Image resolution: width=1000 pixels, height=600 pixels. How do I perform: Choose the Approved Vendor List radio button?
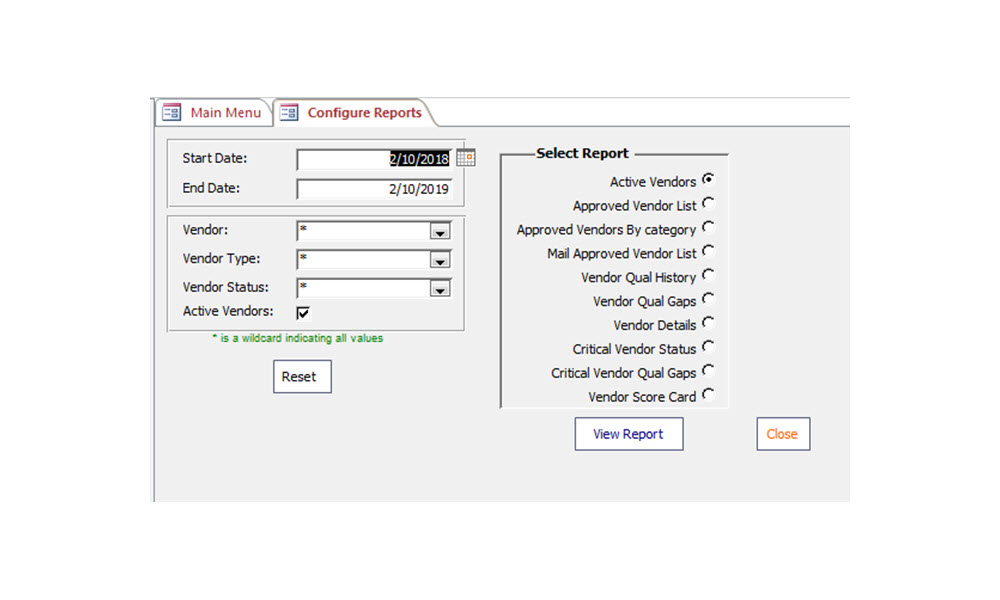tap(708, 204)
